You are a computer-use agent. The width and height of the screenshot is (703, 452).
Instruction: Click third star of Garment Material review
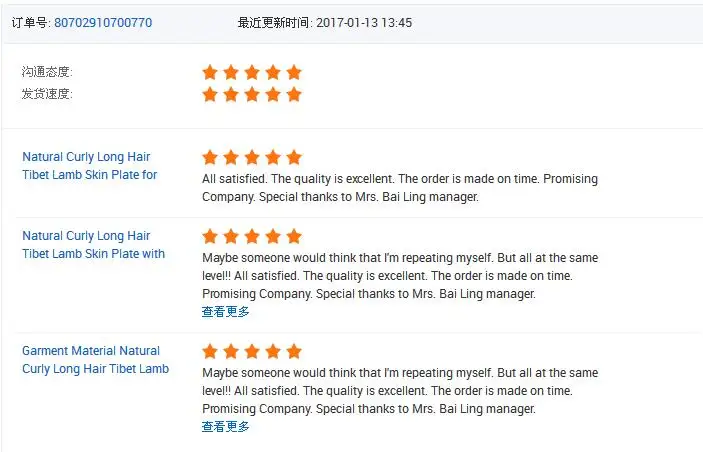click(252, 351)
